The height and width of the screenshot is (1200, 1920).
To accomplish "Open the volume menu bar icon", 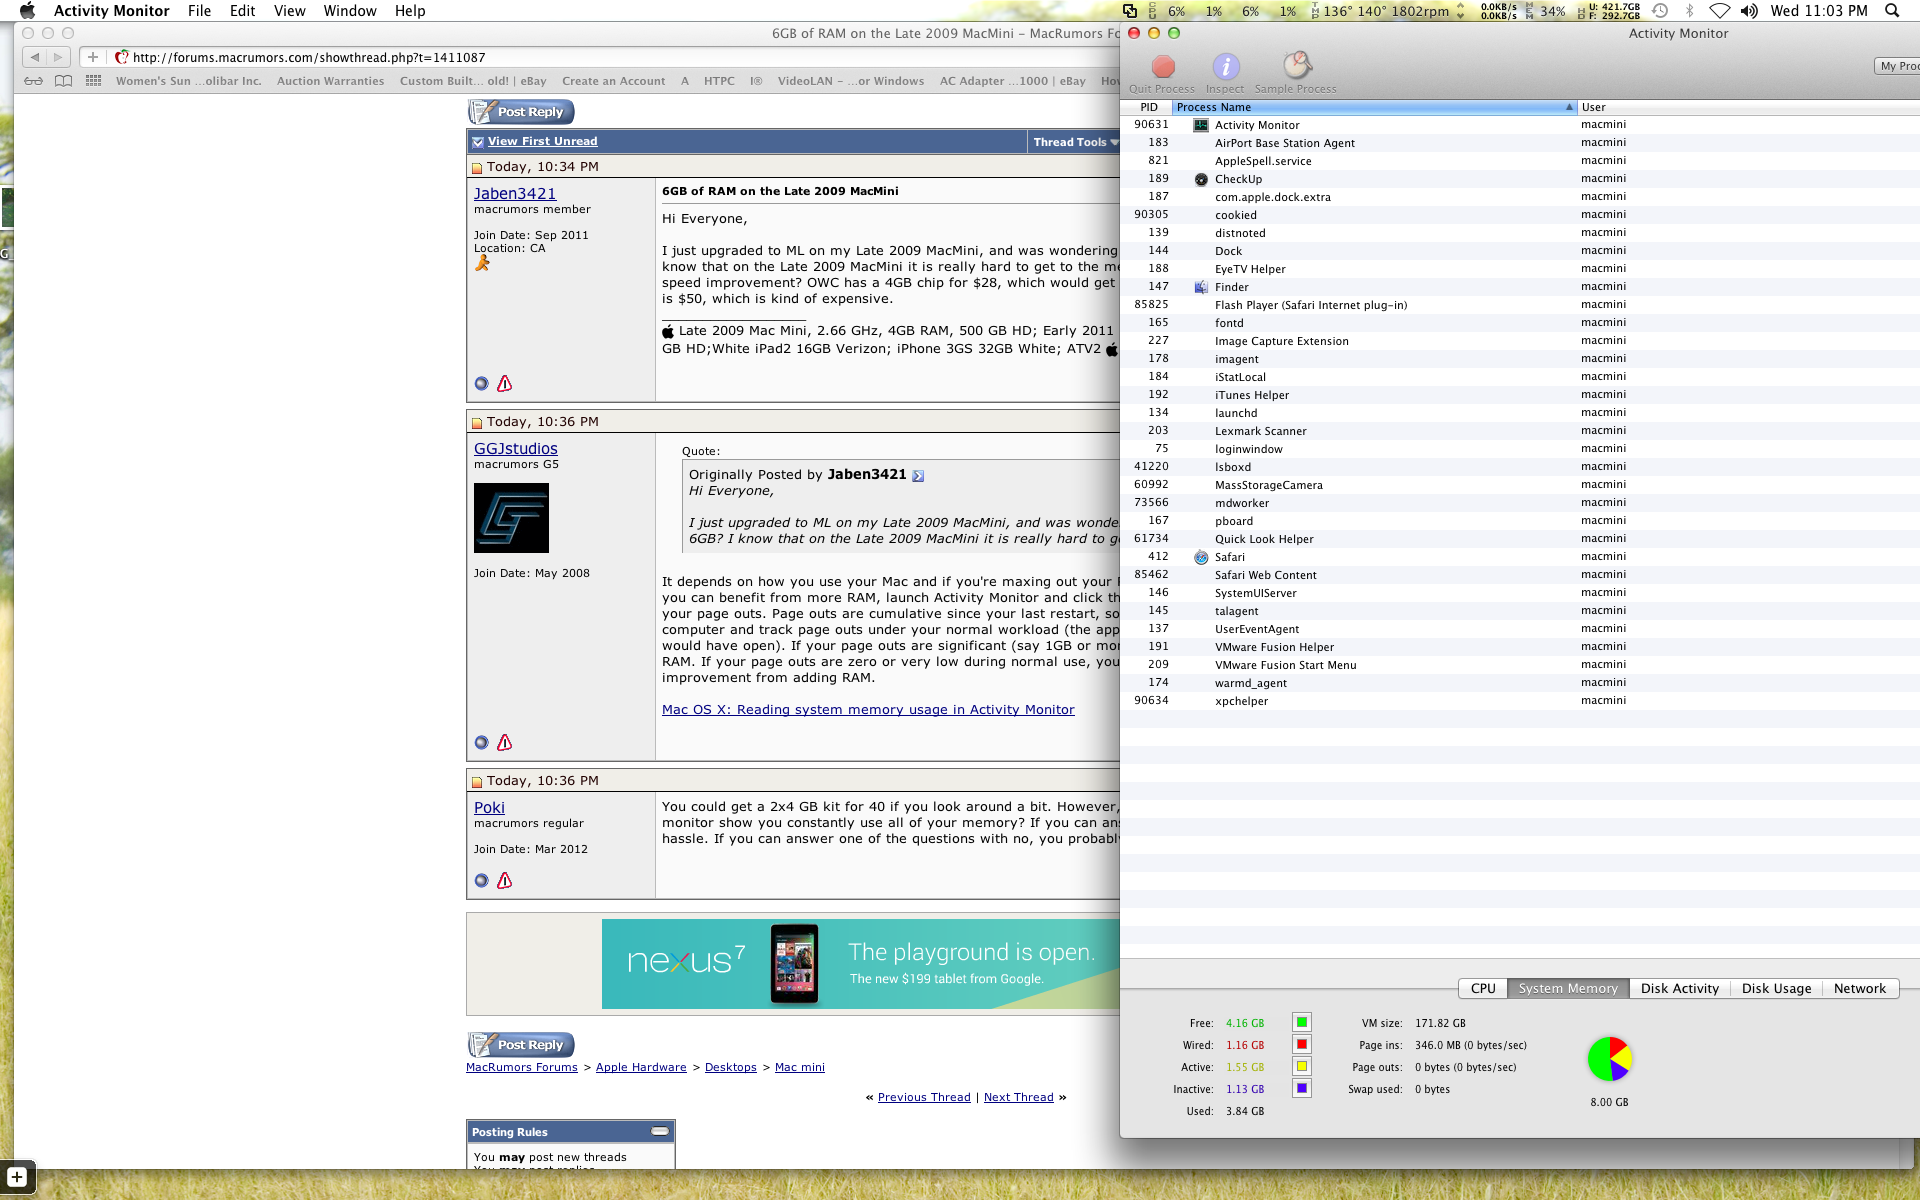I will (1749, 11).
